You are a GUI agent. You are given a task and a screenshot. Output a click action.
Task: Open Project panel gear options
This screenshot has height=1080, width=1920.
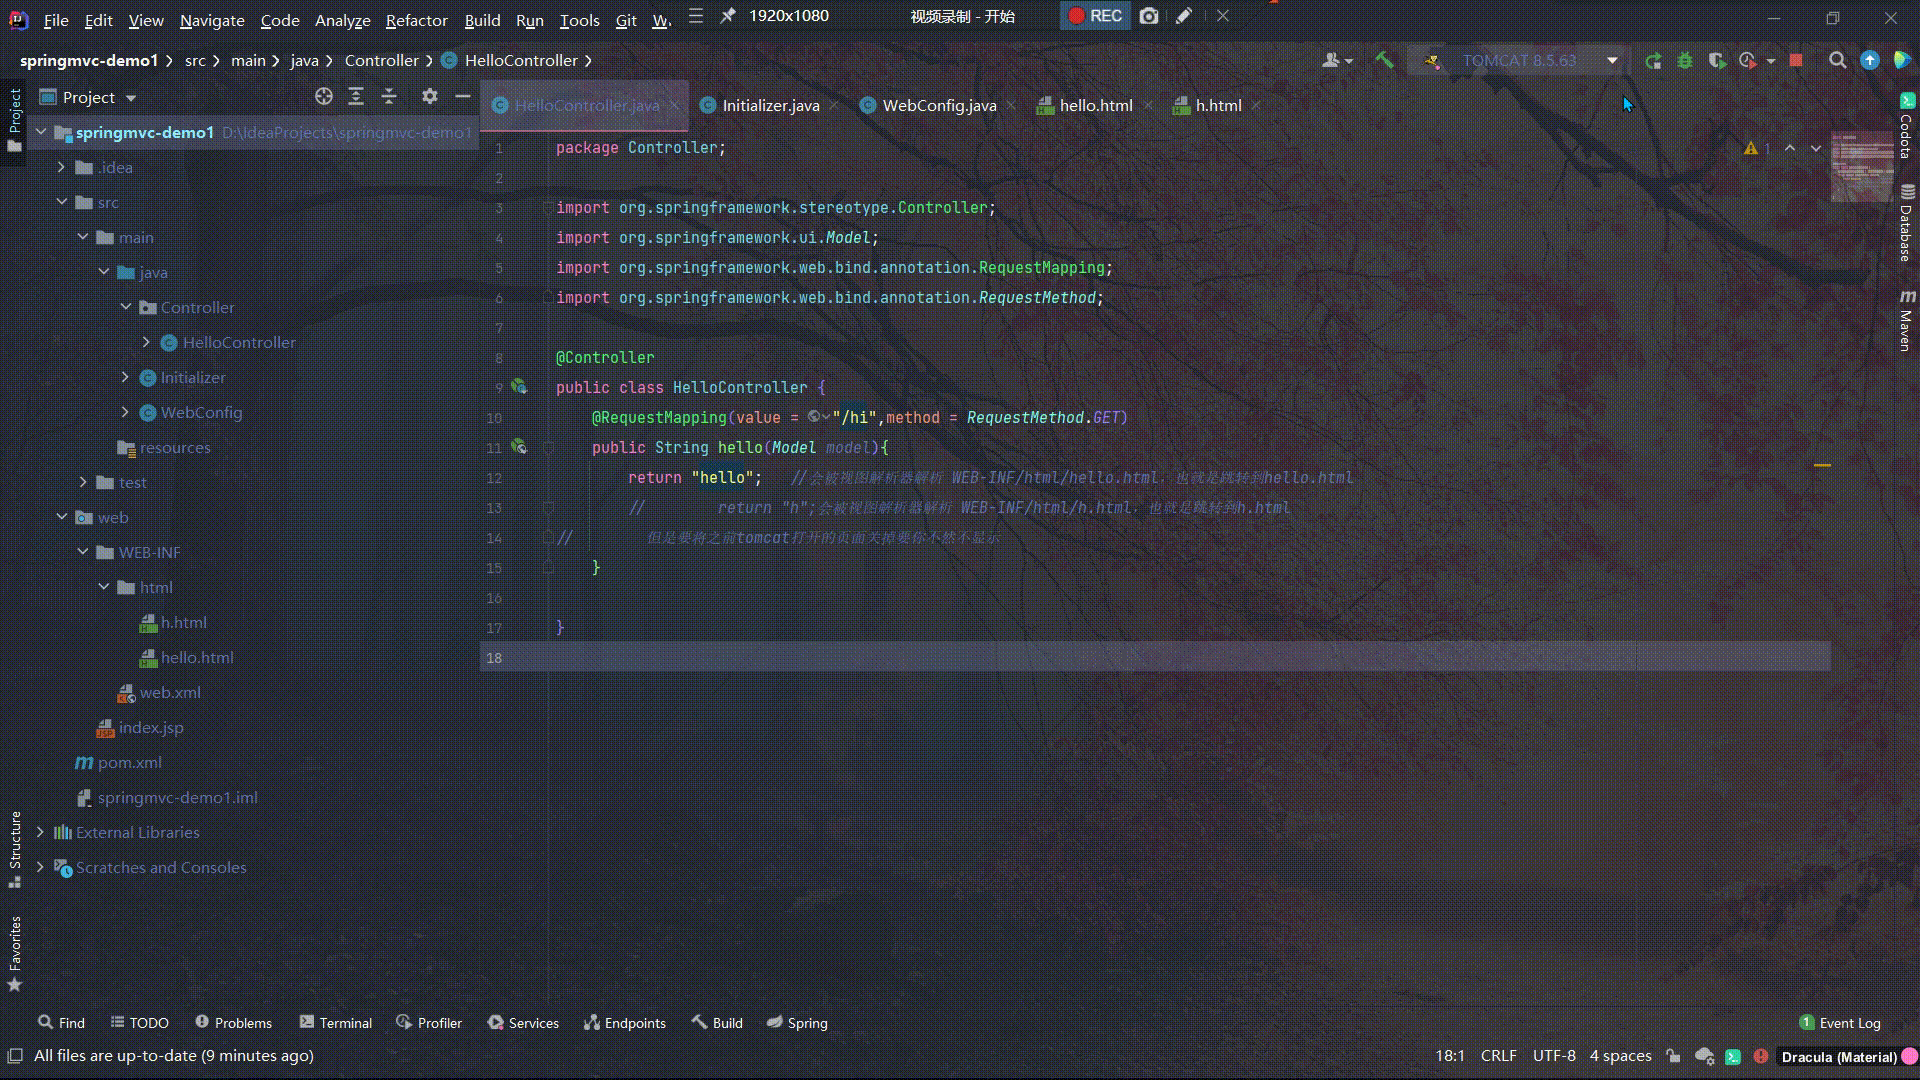click(x=429, y=96)
